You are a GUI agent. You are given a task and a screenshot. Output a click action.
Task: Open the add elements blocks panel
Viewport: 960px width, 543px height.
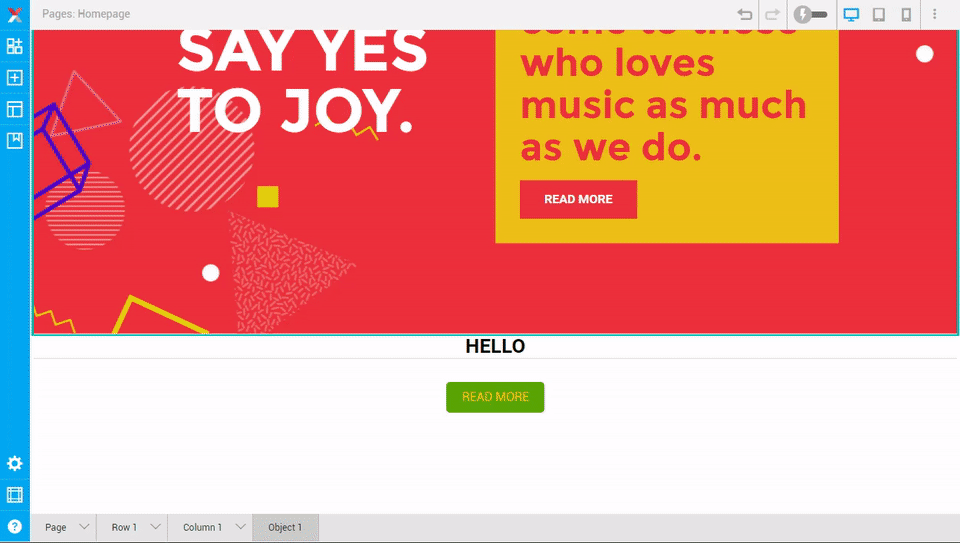(x=15, y=46)
